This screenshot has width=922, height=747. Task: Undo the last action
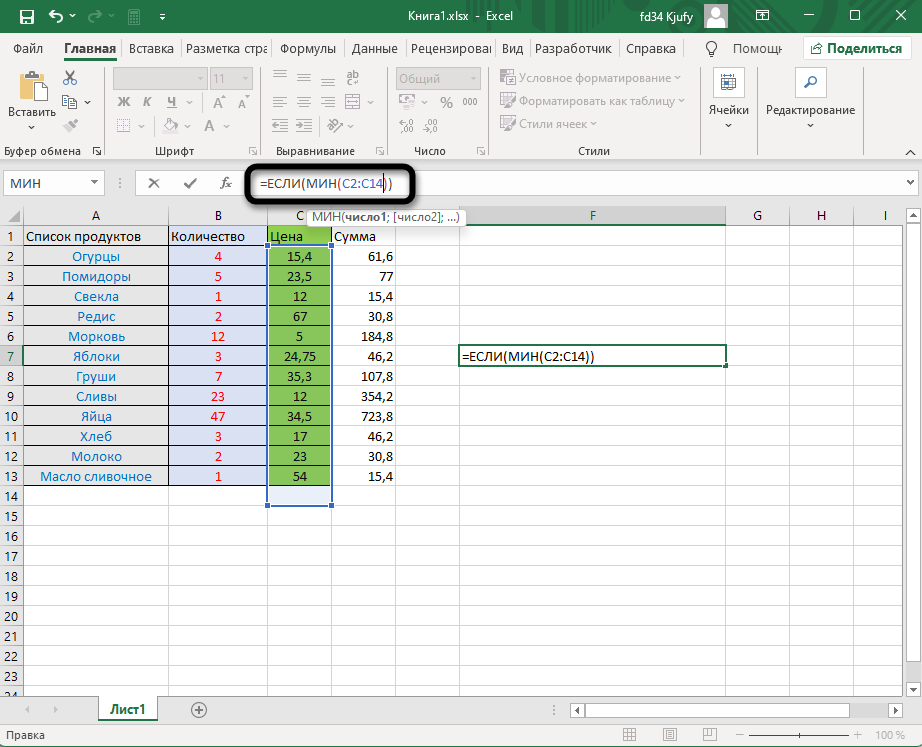click(56, 16)
